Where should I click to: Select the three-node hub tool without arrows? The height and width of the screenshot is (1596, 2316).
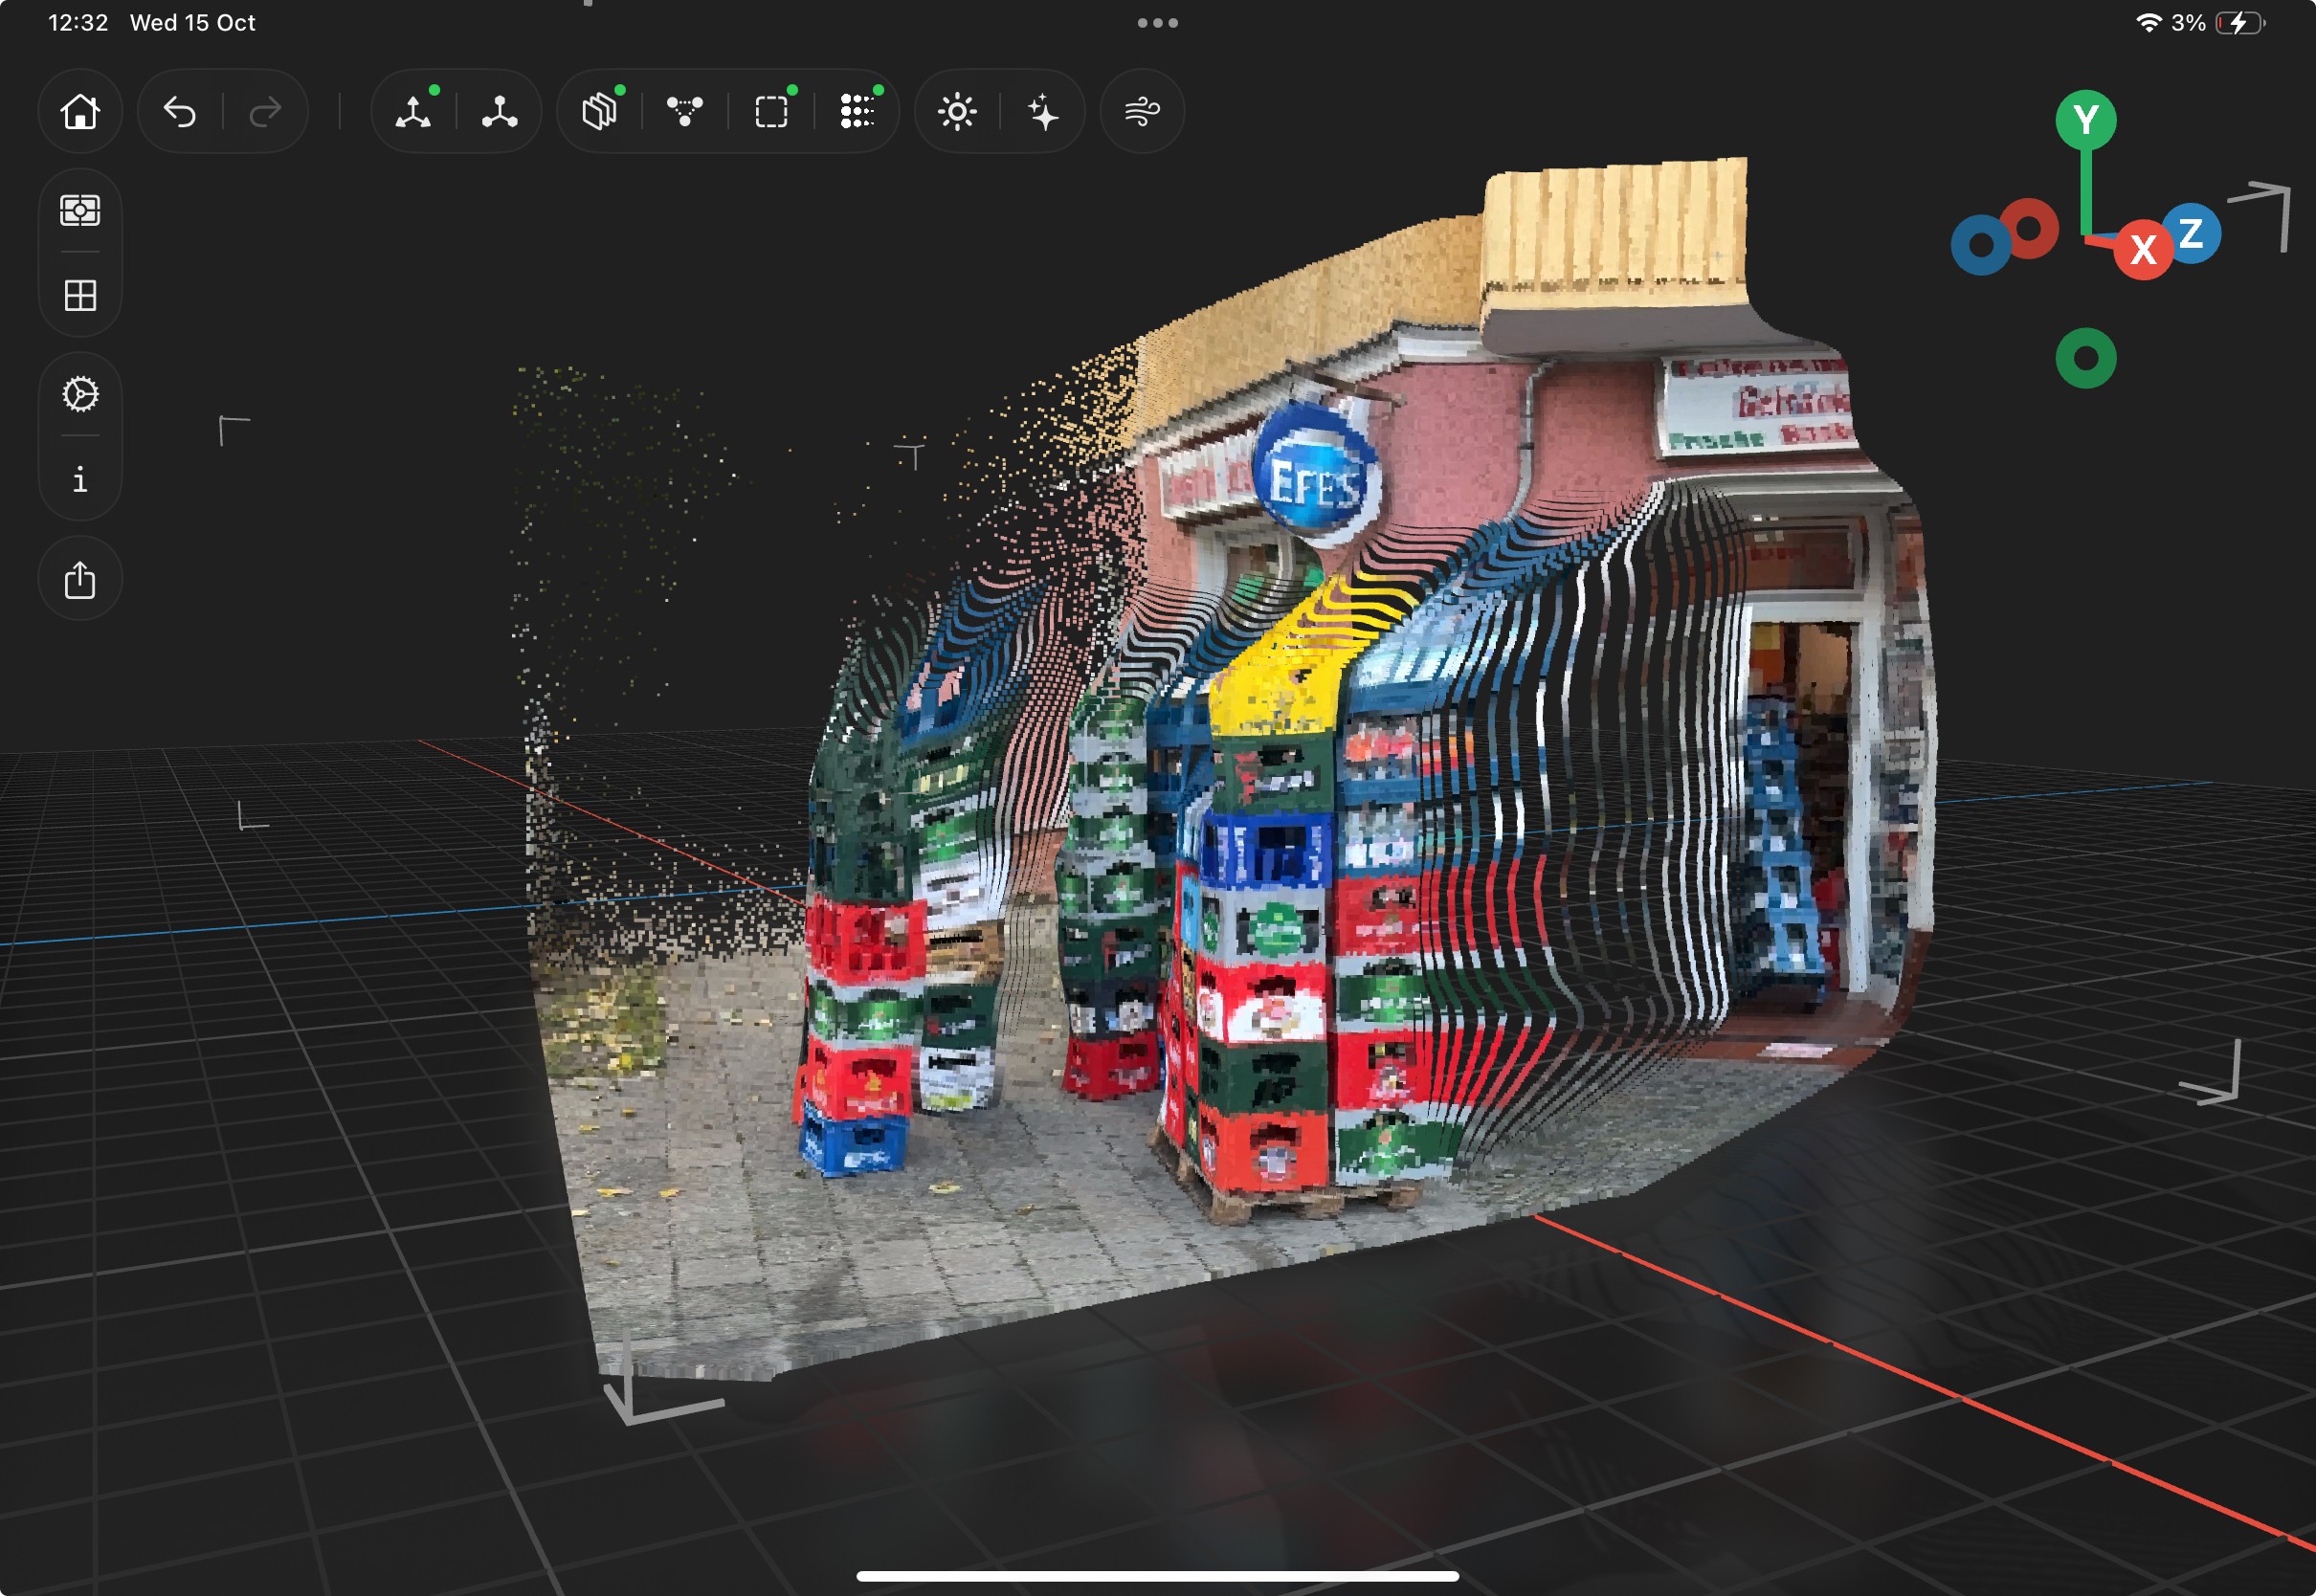point(499,111)
